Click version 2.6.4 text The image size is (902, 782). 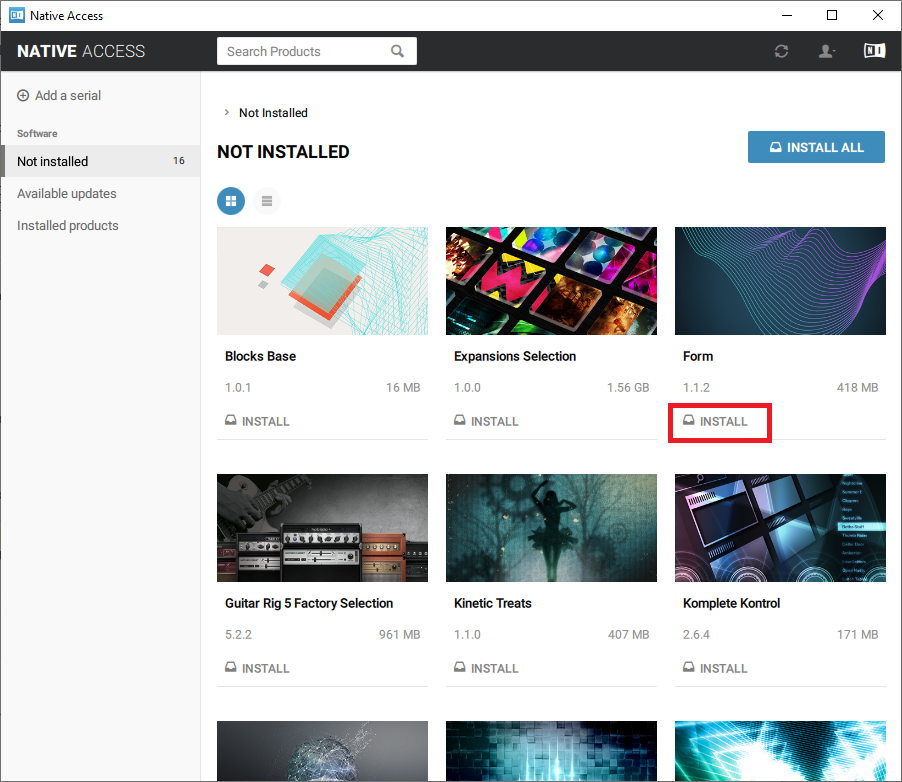(x=696, y=635)
